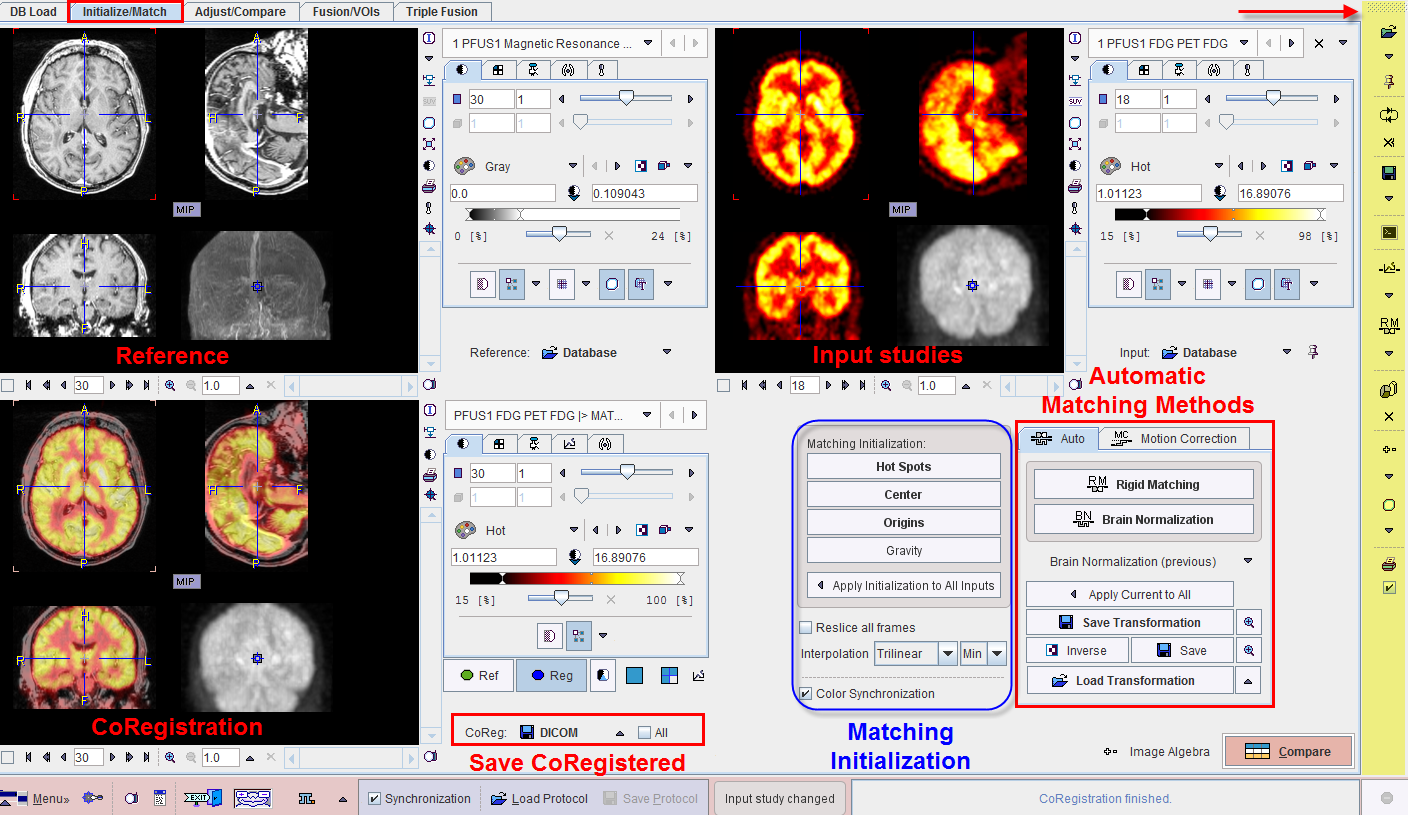This screenshot has height=815, width=1408.
Task: Click the Brain Normalization button
Action: coord(1144,519)
